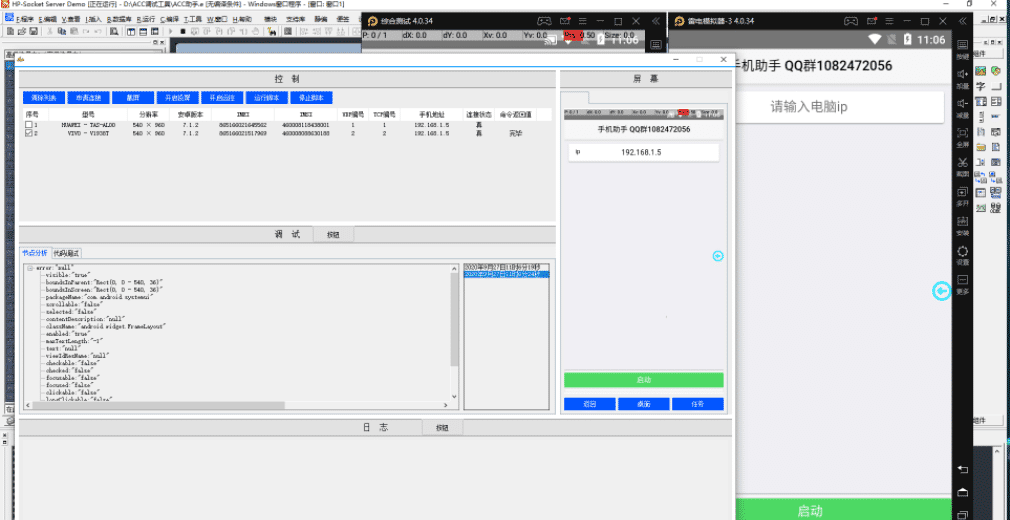Select the highlighted timestamp entry in the snapshot list
This screenshot has width=1010, height=520.
pyautogui.click(x=507, y=274)
